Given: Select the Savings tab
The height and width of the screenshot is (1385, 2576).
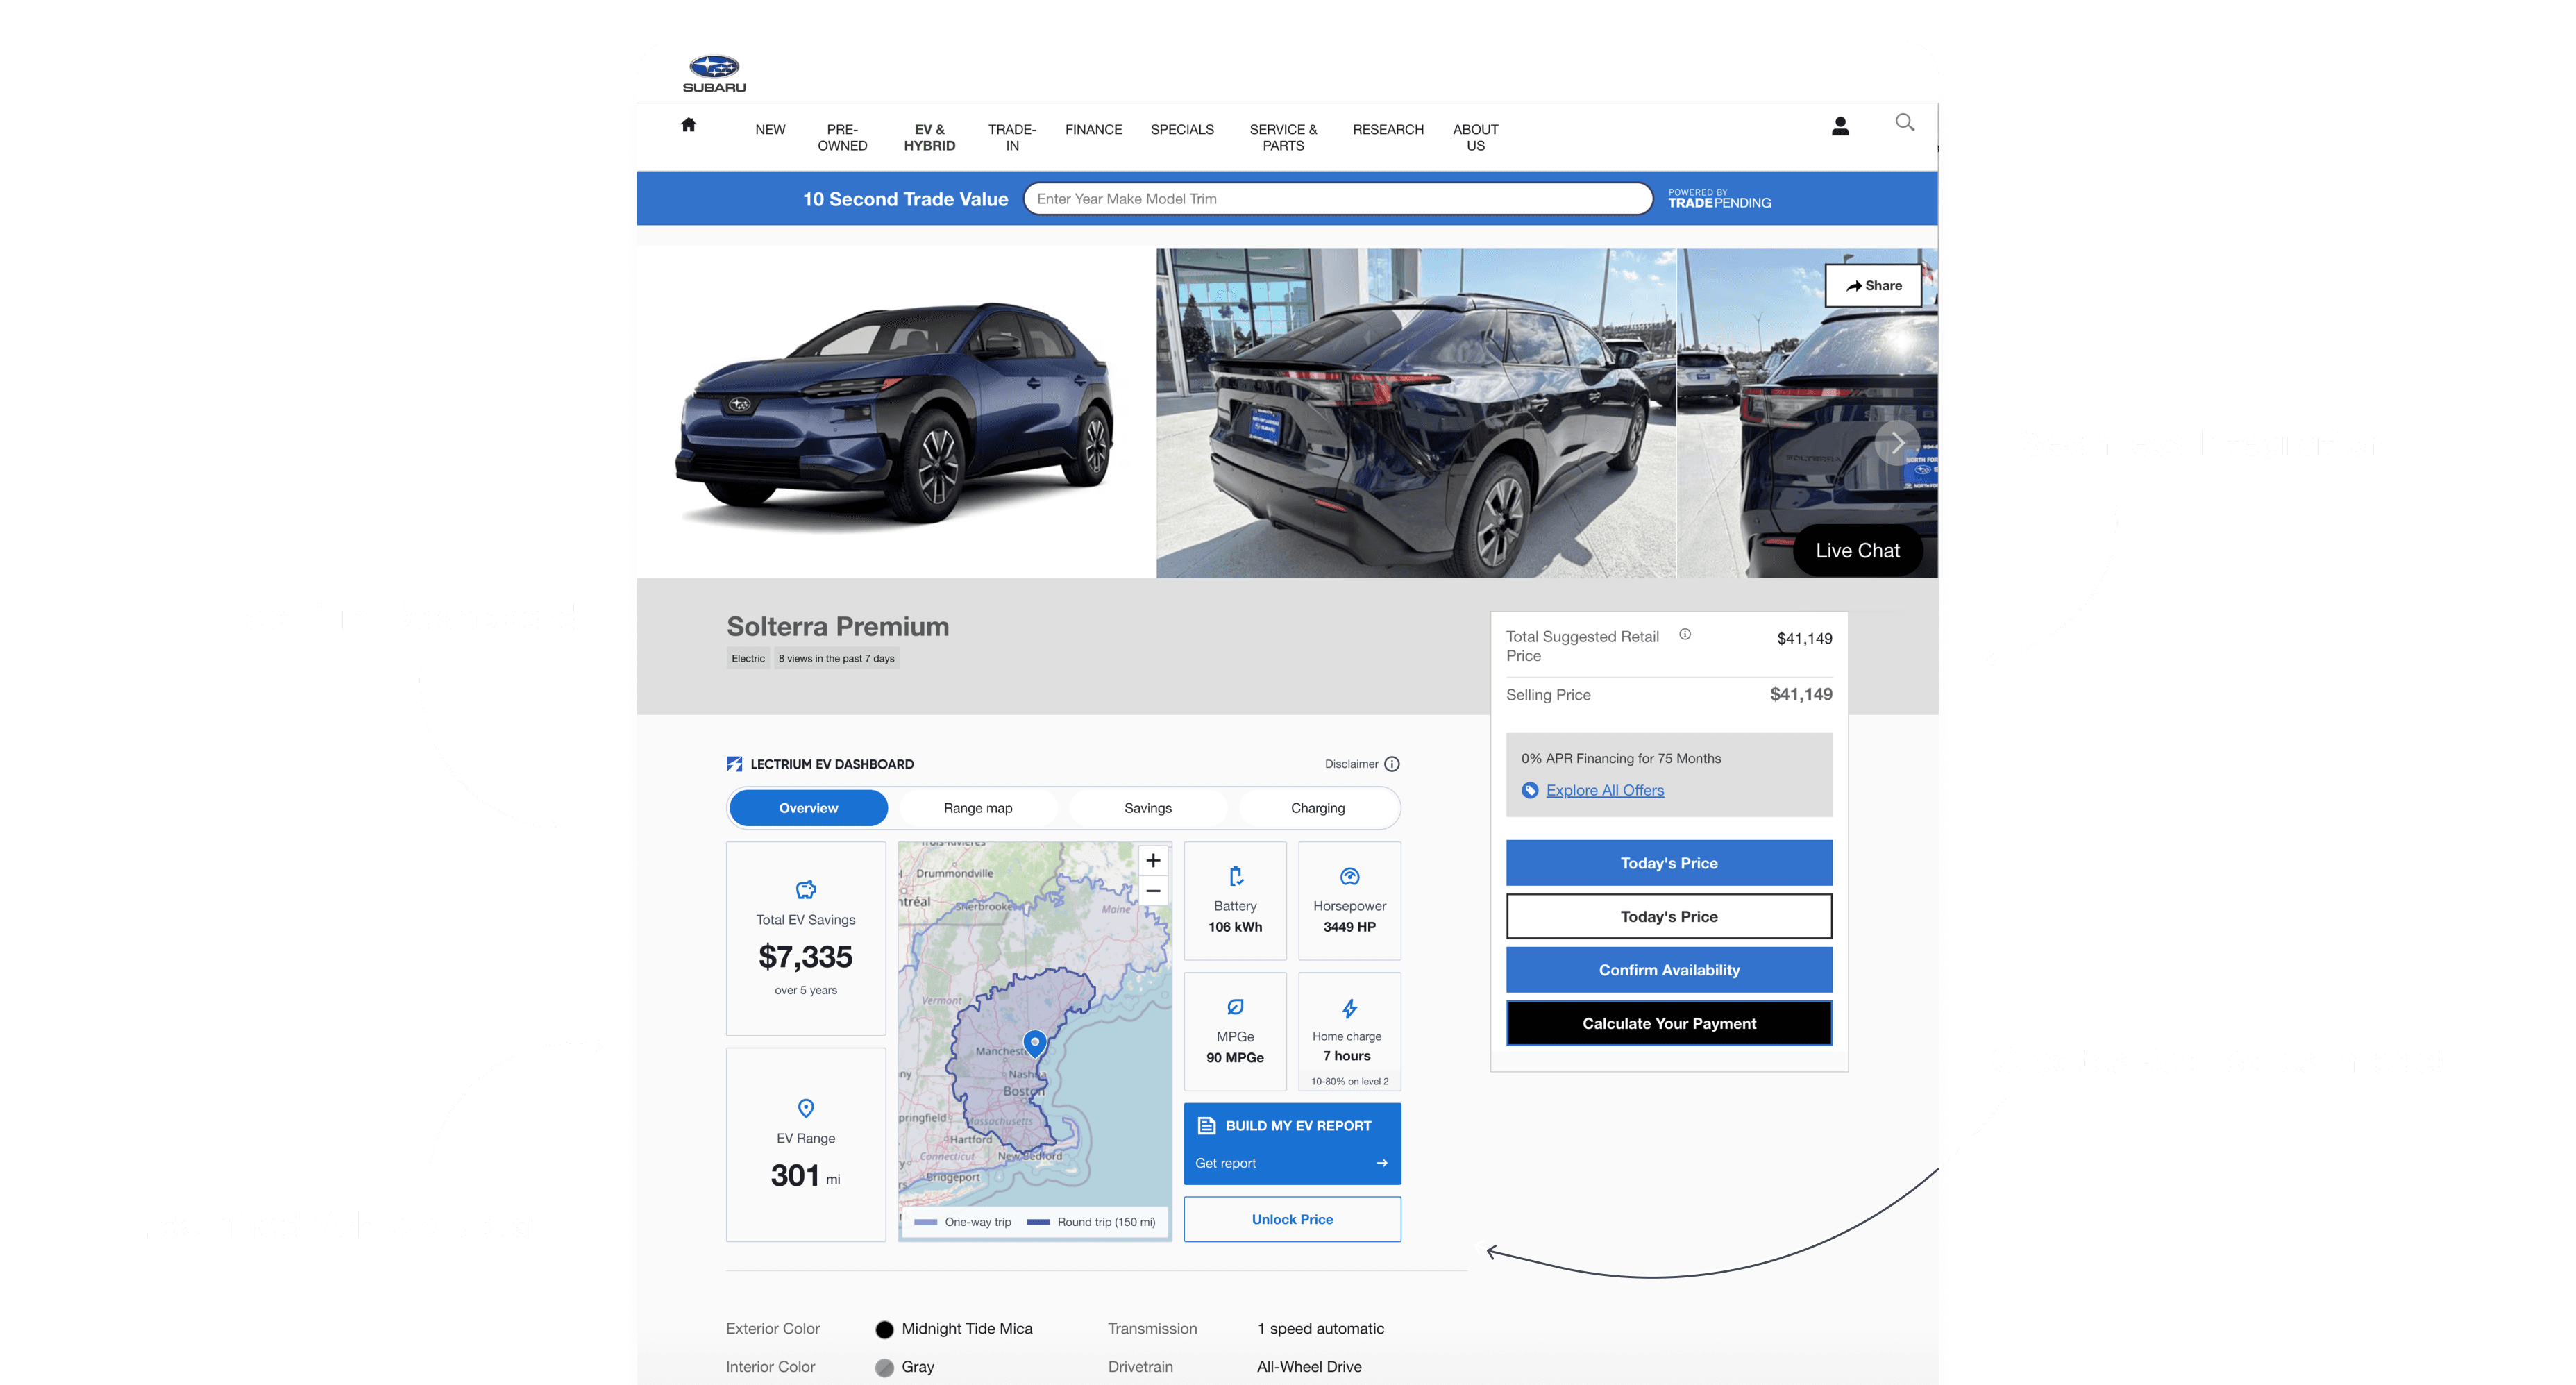Looking at the screenshot, I should [1147, 808].
